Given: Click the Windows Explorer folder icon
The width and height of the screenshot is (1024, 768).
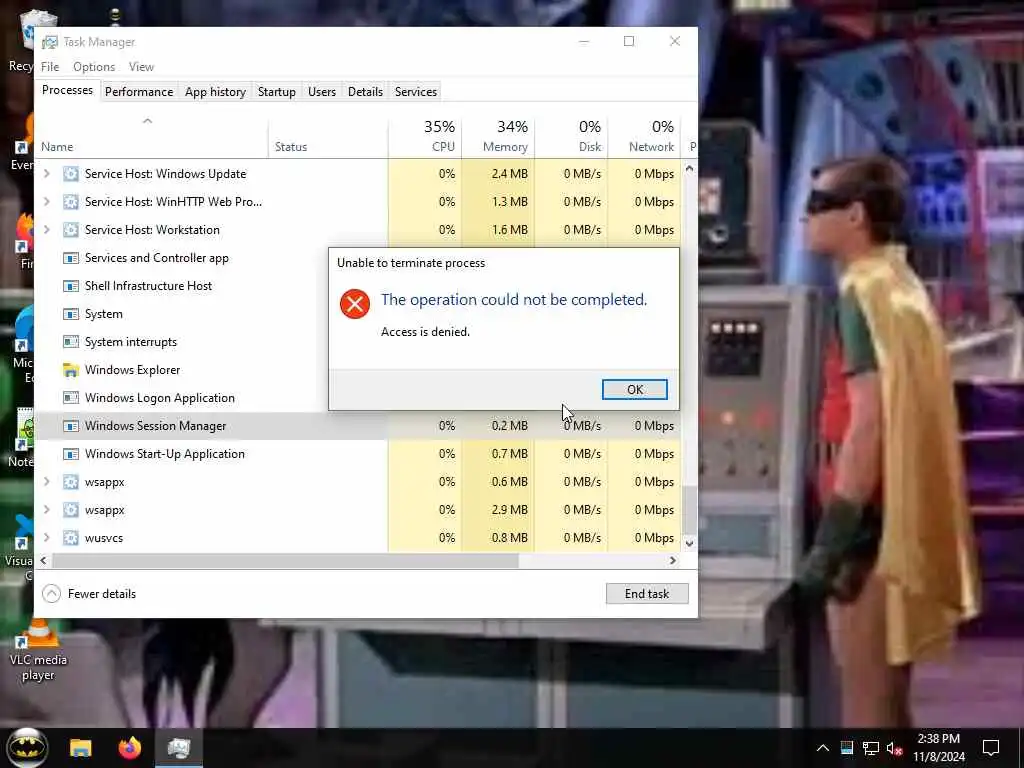Looking at the screenshot, I should [71, 370].
